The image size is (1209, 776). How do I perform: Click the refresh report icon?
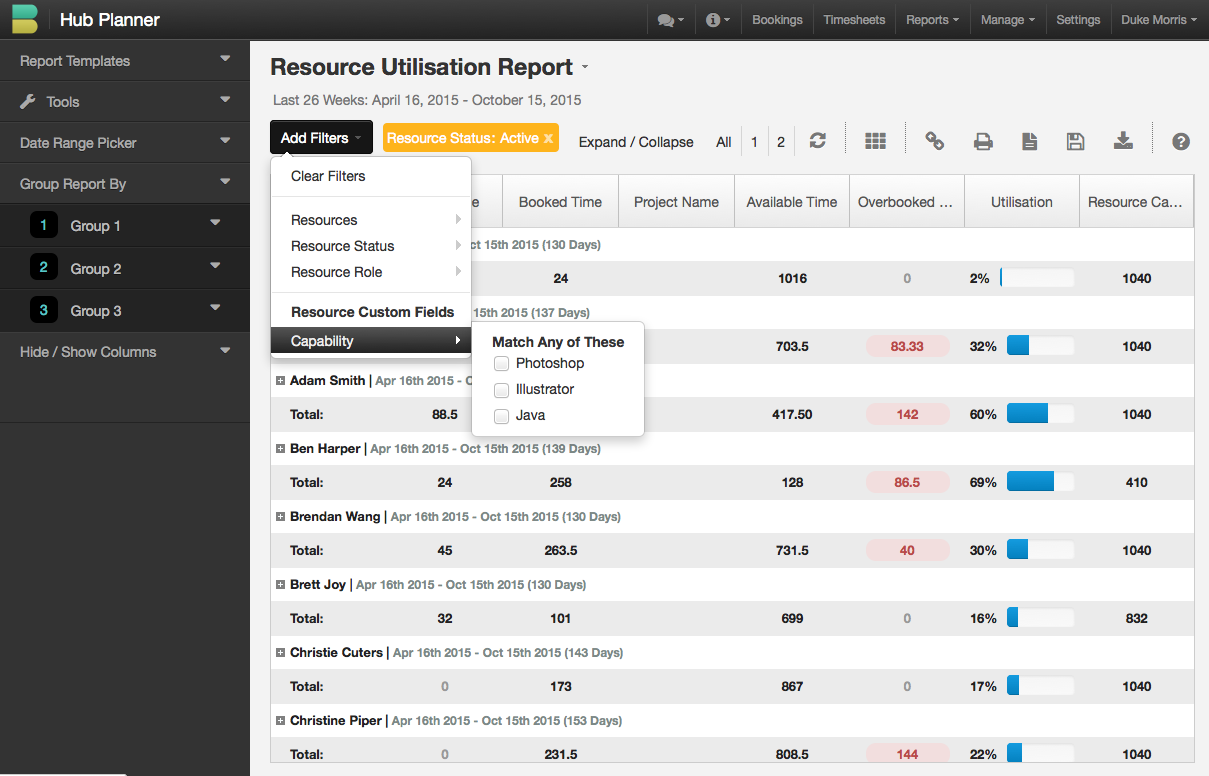818,141
